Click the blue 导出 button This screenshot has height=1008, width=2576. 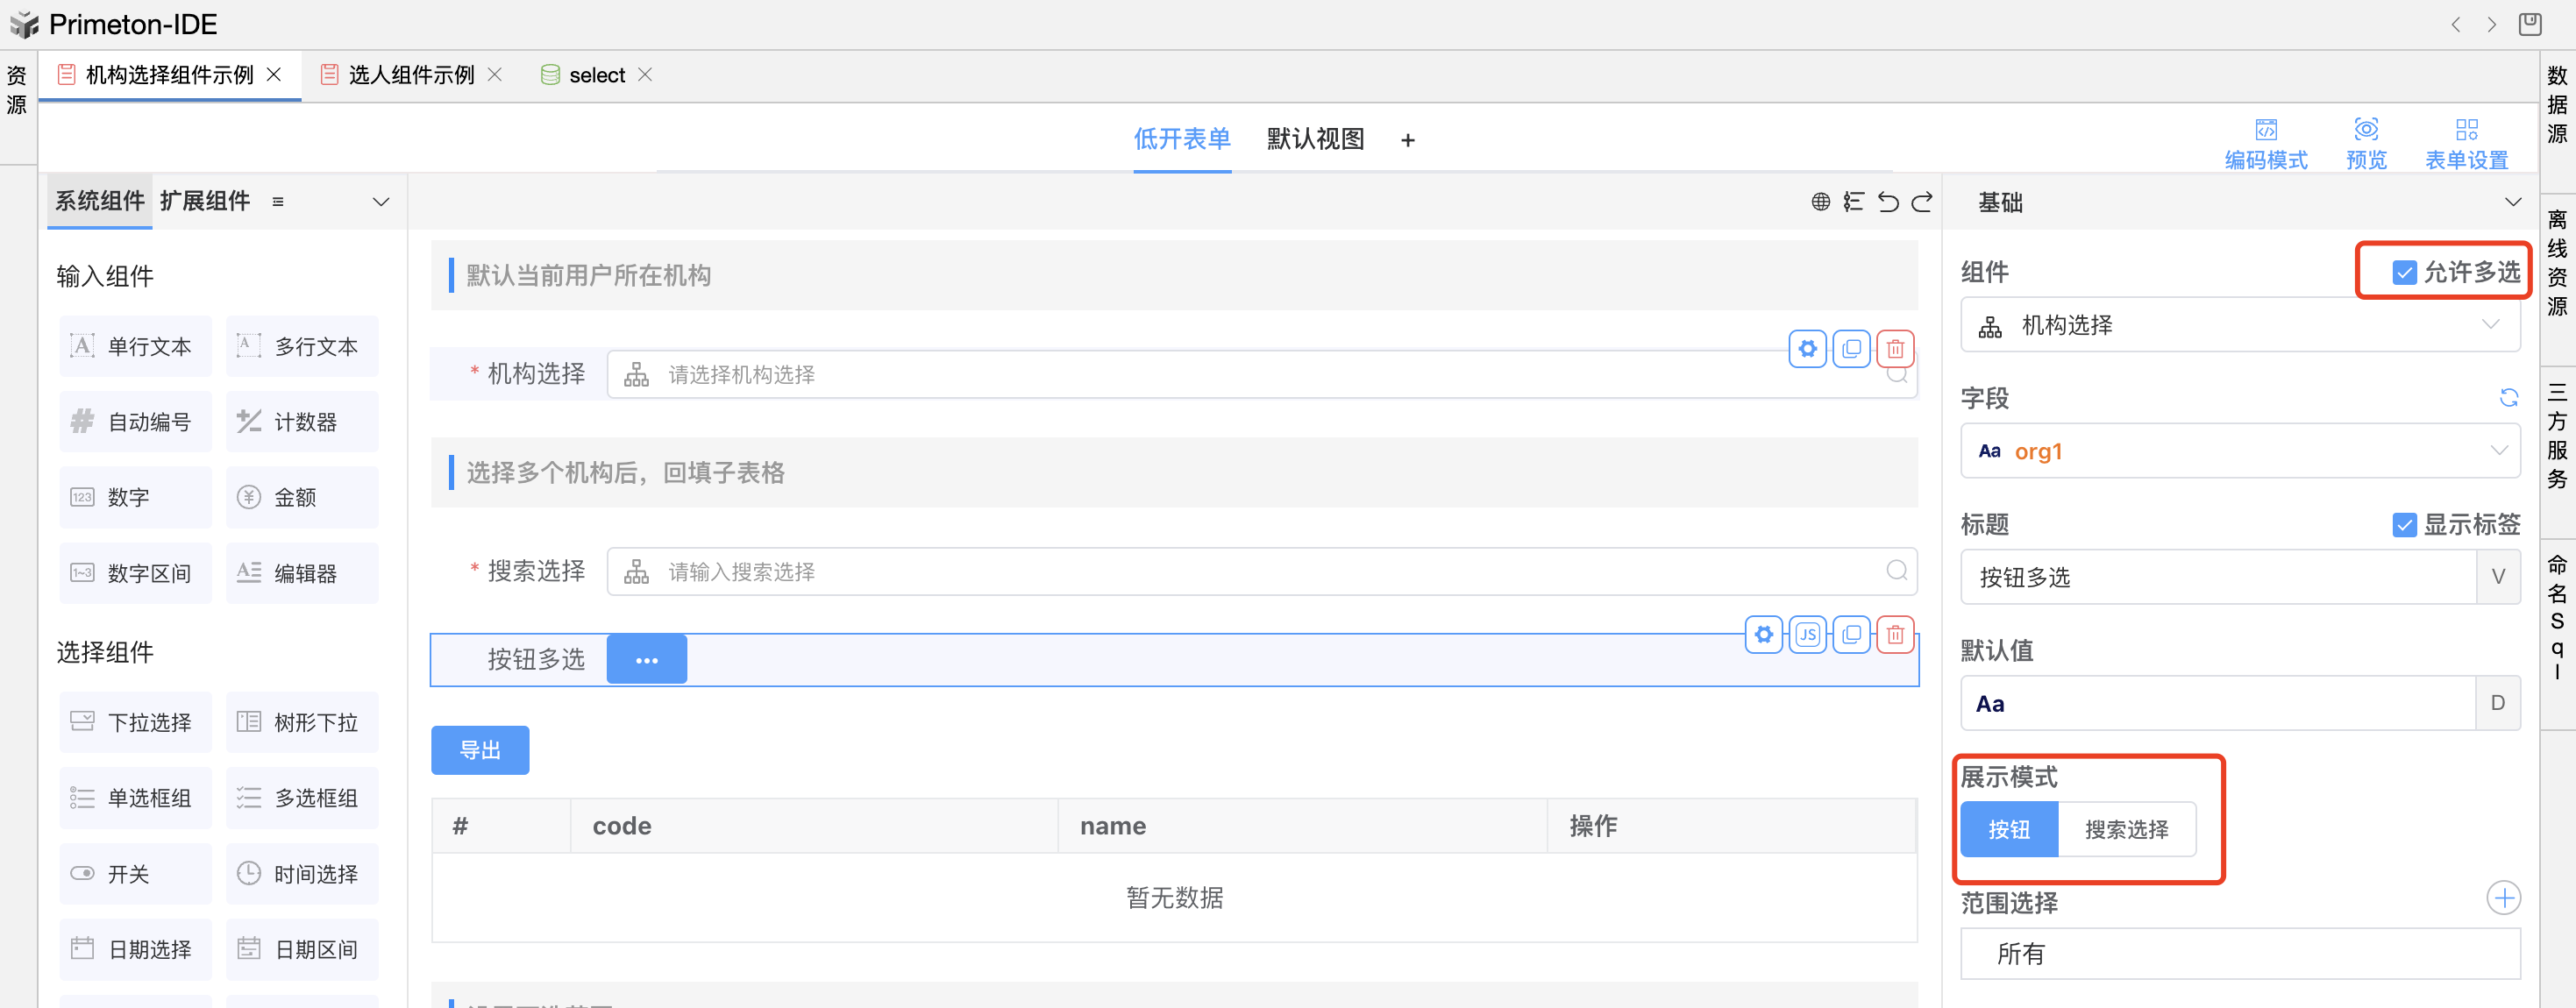point(479,750)
